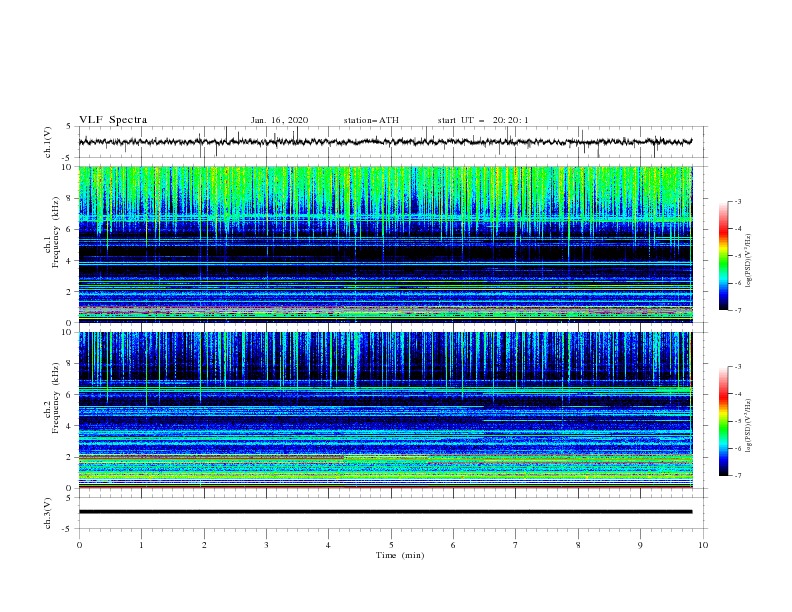
Task: Click the red line at ch.2 spectrogram bottom
Action: [x=385, y=487]
